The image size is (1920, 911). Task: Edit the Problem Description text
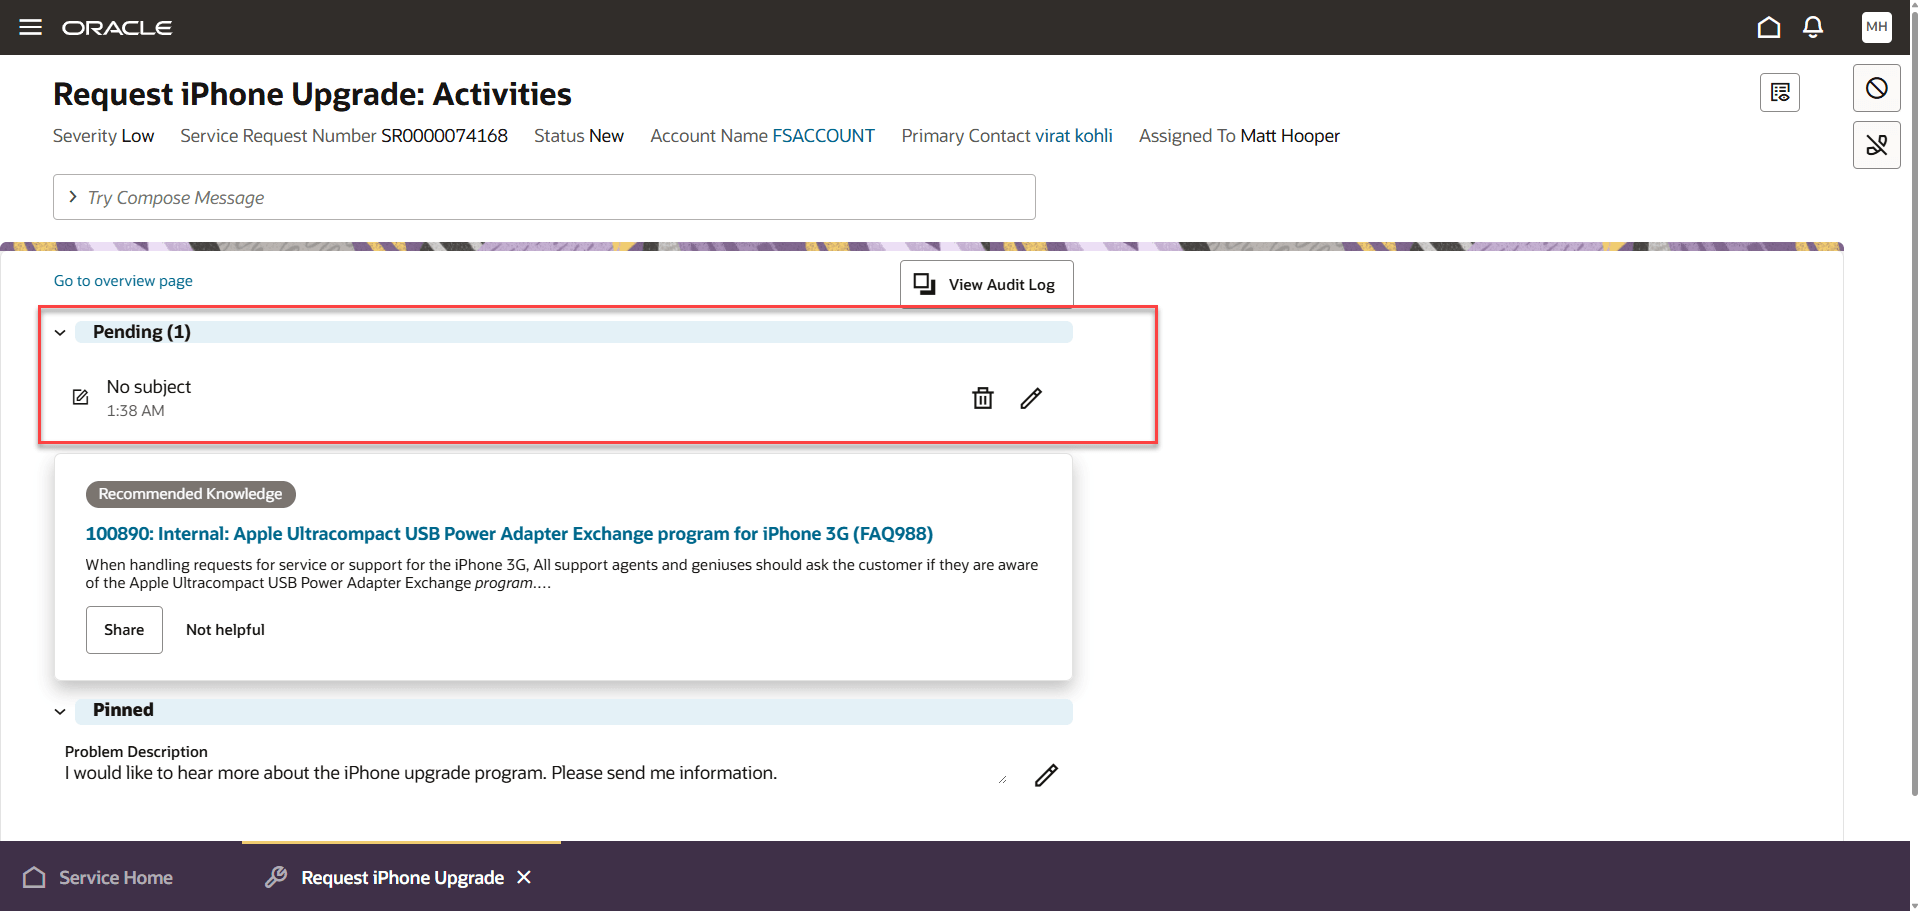pos(1046,775)
